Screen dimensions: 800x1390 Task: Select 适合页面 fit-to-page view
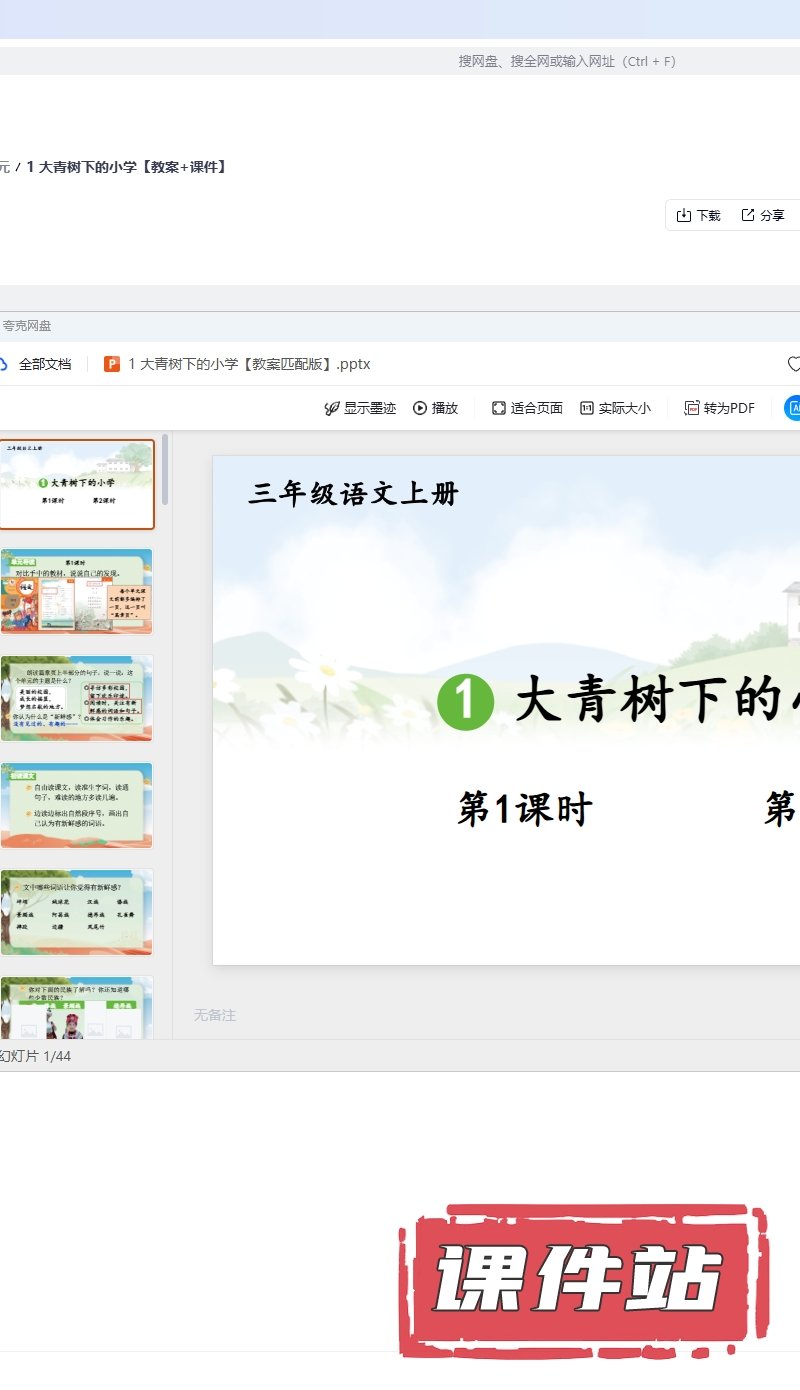coord(527,408)
